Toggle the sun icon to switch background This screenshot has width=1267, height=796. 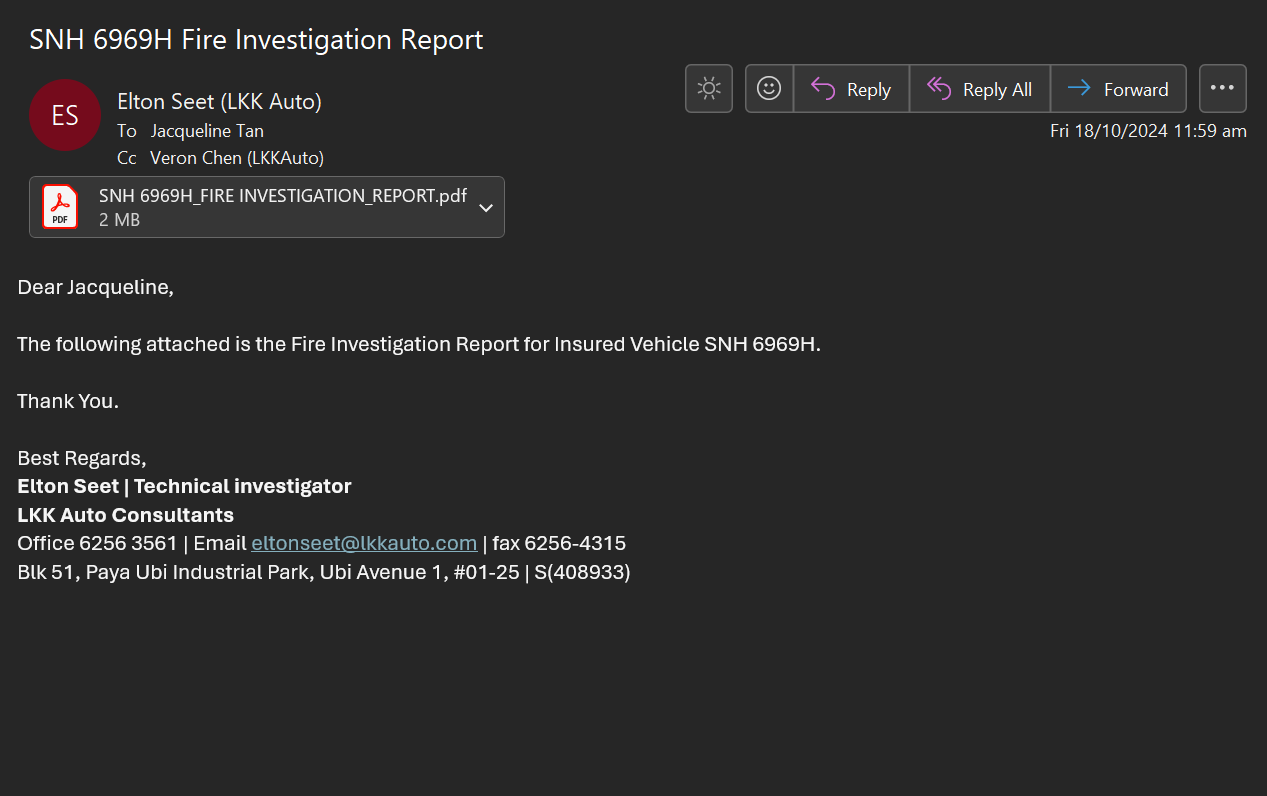(x=709, y=89)
